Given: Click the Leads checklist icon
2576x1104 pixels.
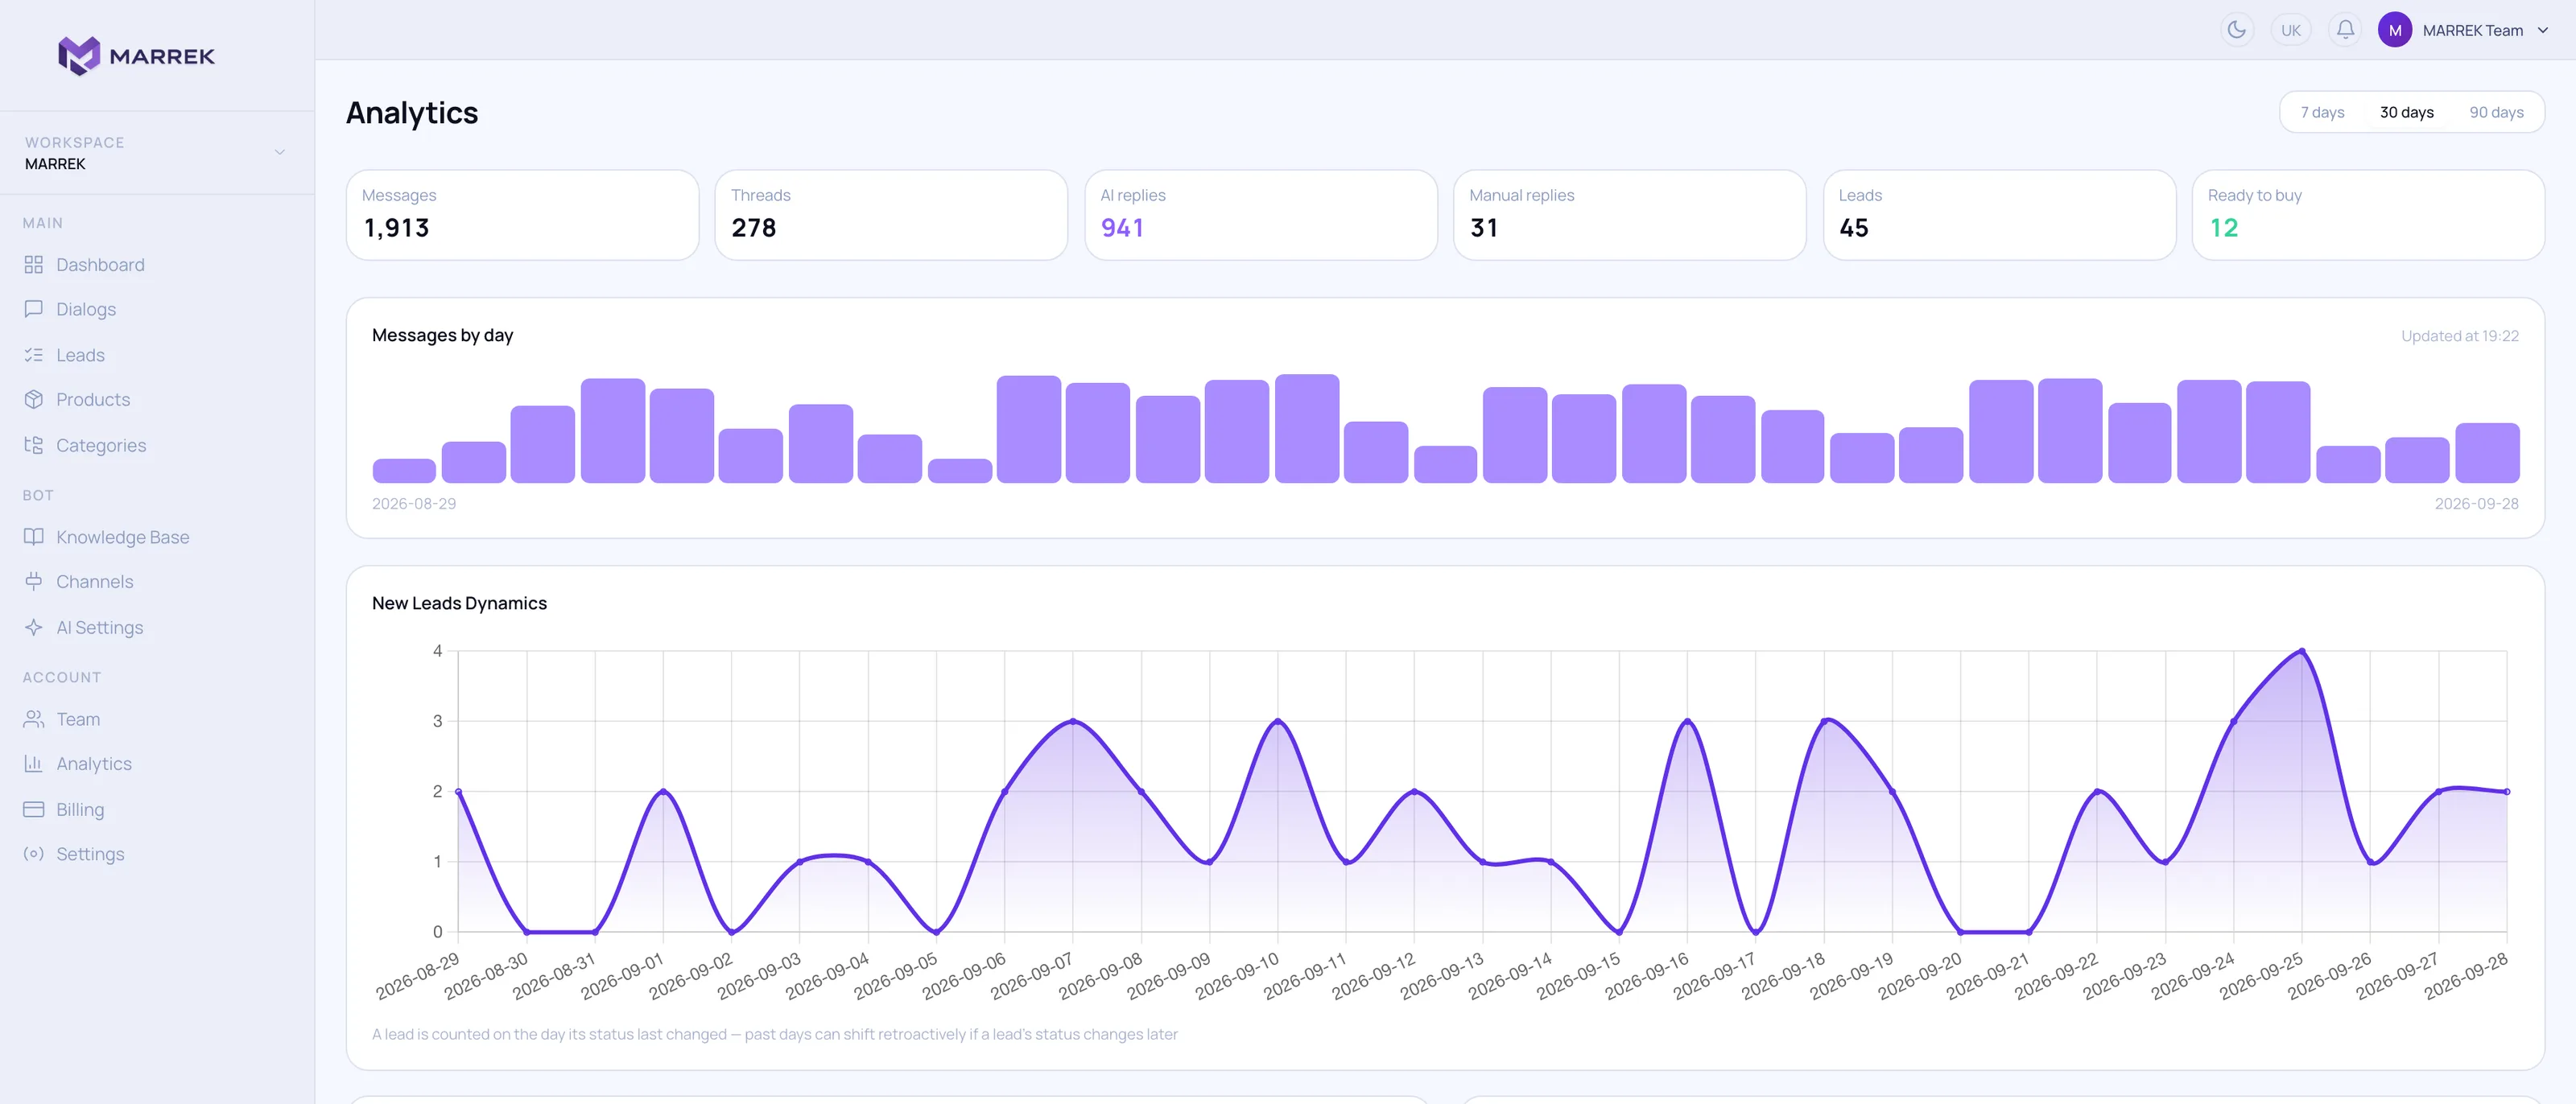Looking at the screenshot, I should click(34, 355).
